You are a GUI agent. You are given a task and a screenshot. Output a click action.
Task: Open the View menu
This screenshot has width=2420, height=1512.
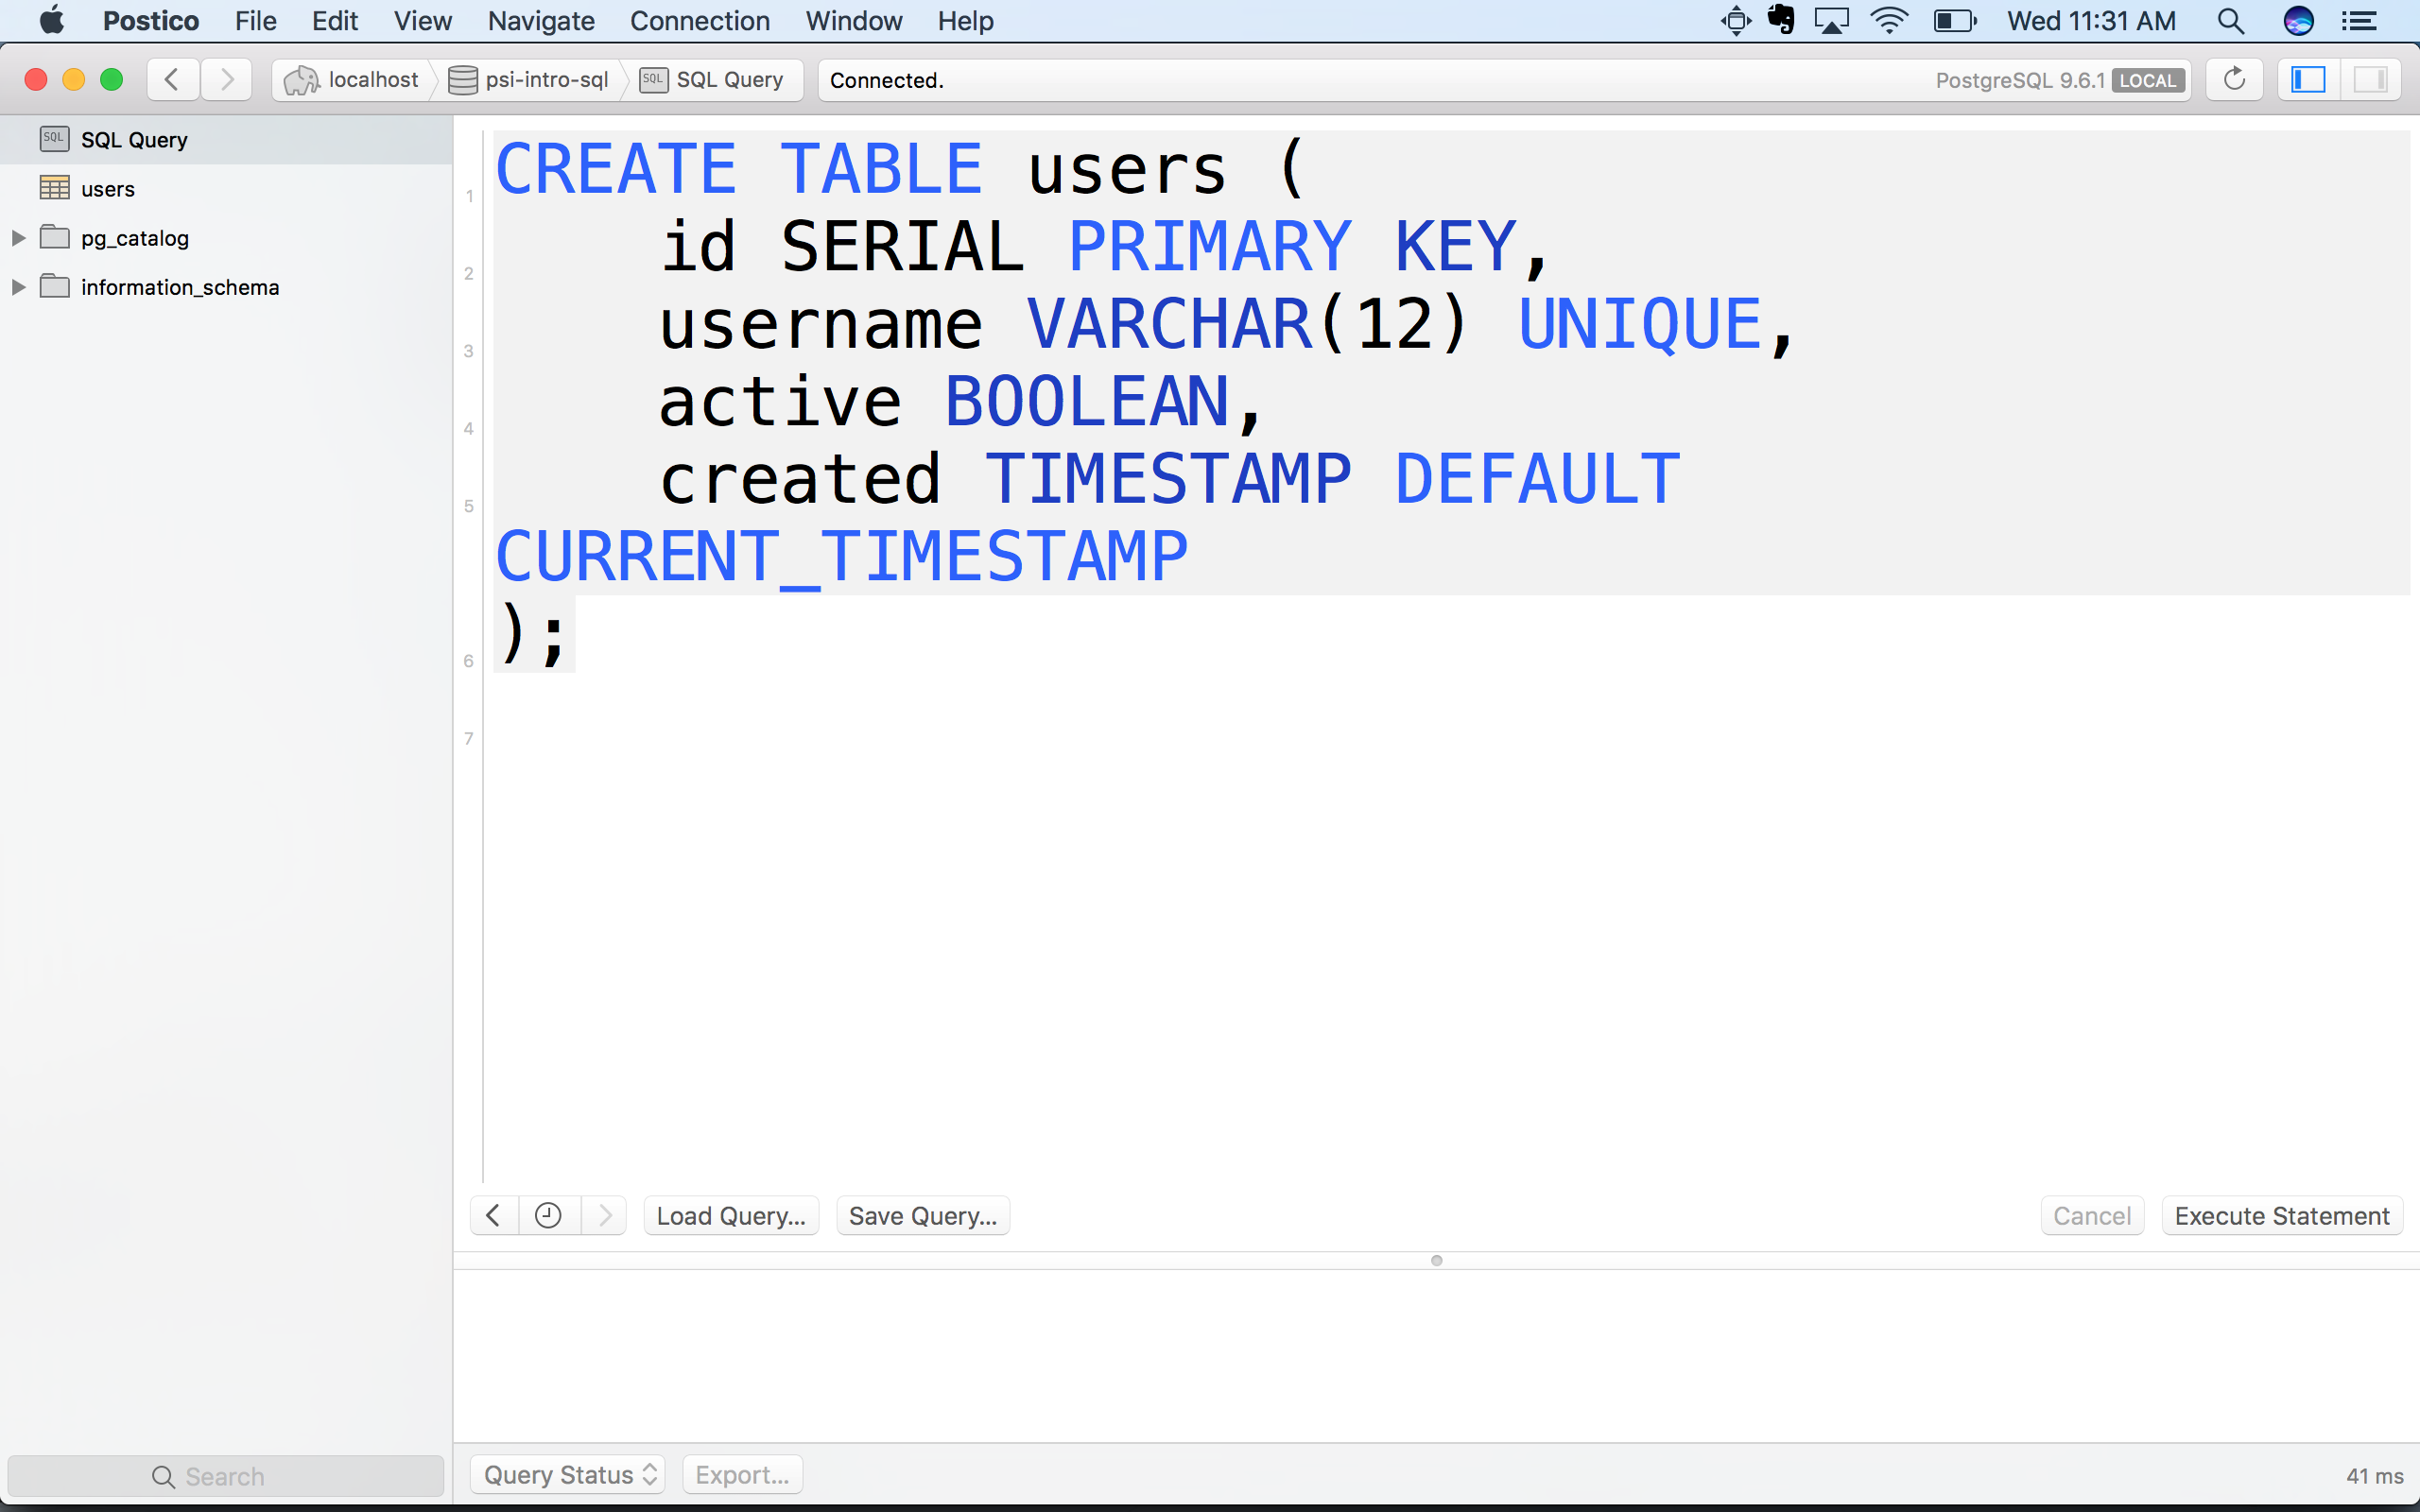pyautogui.click(x=422, y=21)
